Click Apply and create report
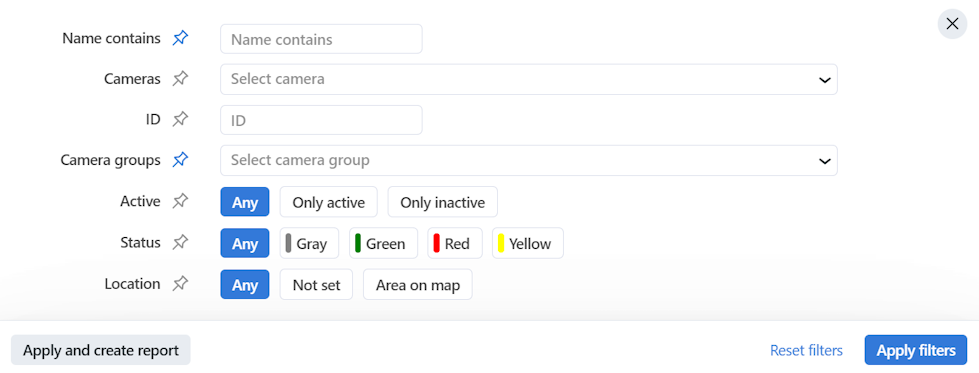 101,350
